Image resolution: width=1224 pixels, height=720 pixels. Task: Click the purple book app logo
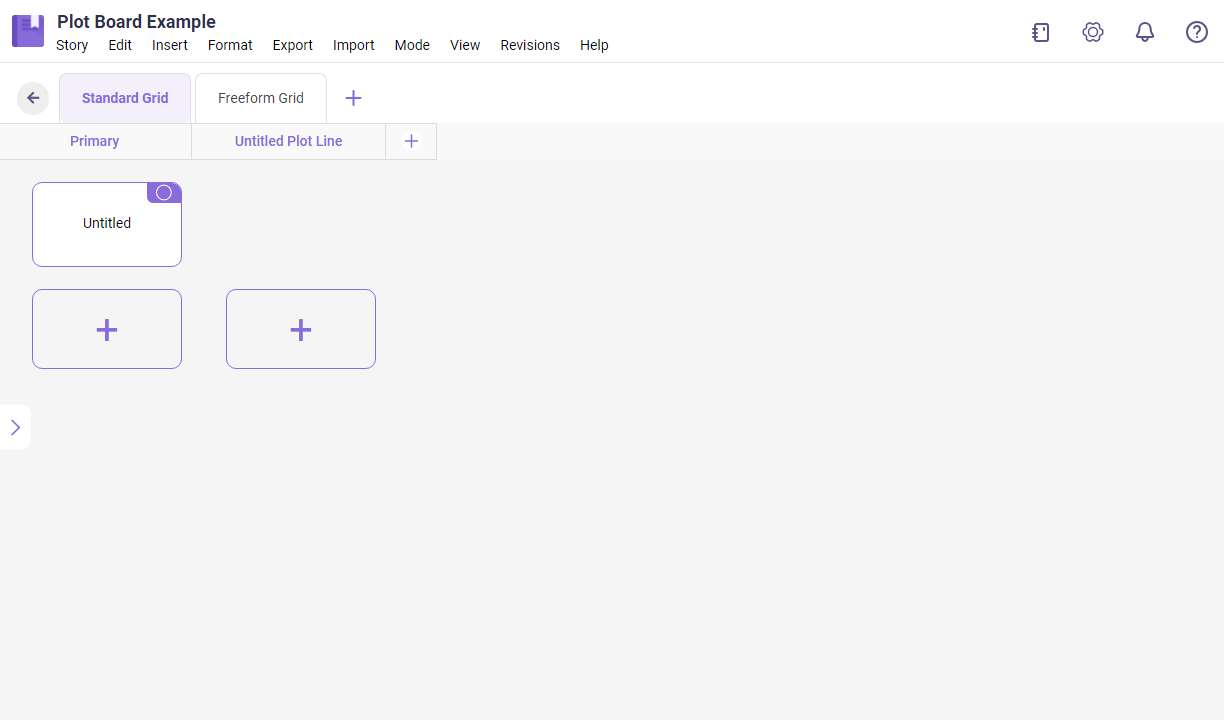[28, 31]
